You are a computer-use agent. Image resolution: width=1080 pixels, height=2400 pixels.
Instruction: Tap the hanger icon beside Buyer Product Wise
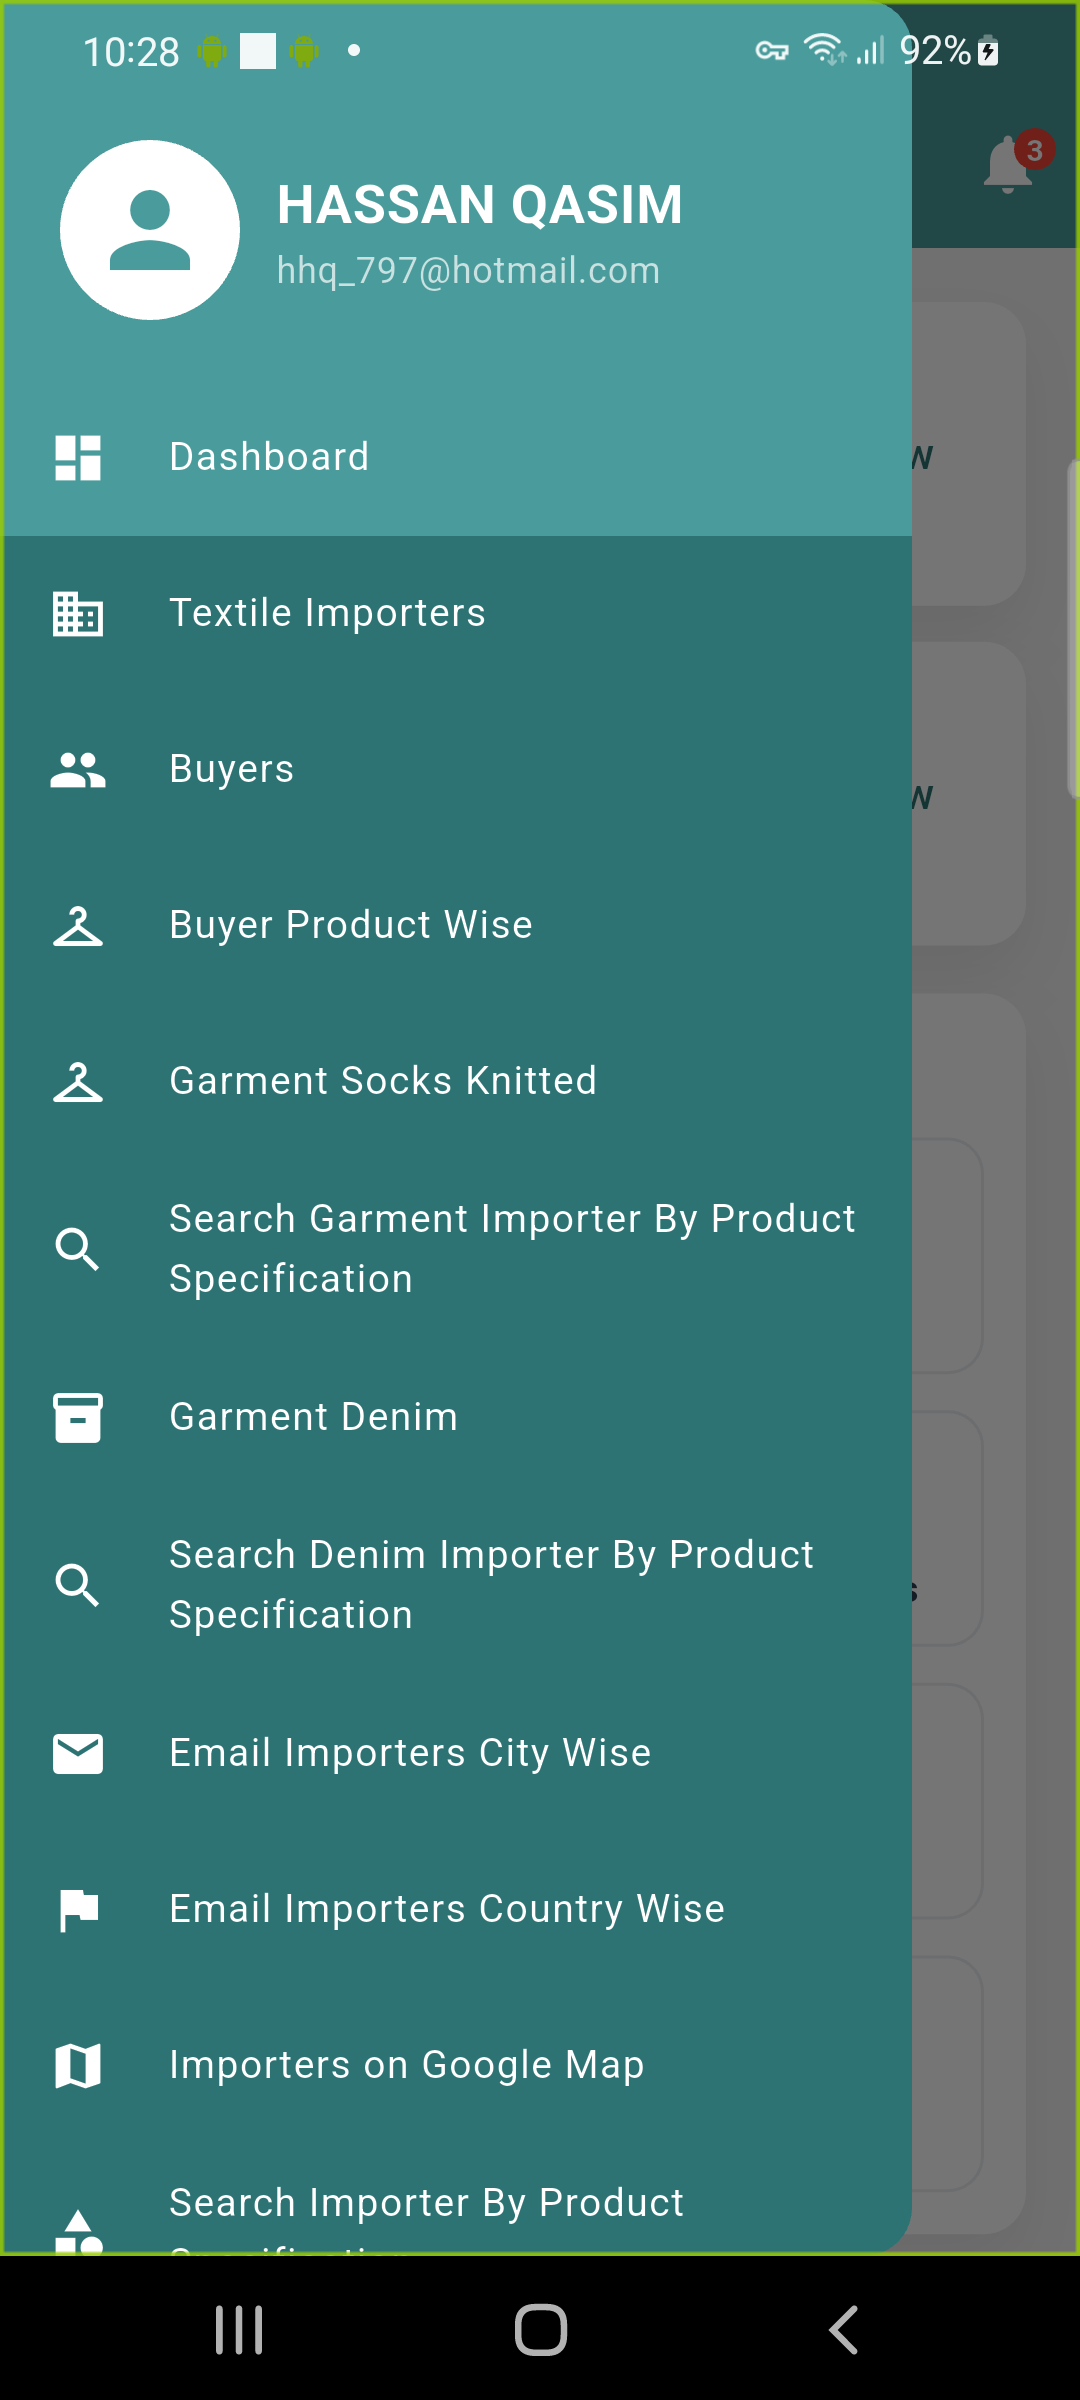point(78,926)
